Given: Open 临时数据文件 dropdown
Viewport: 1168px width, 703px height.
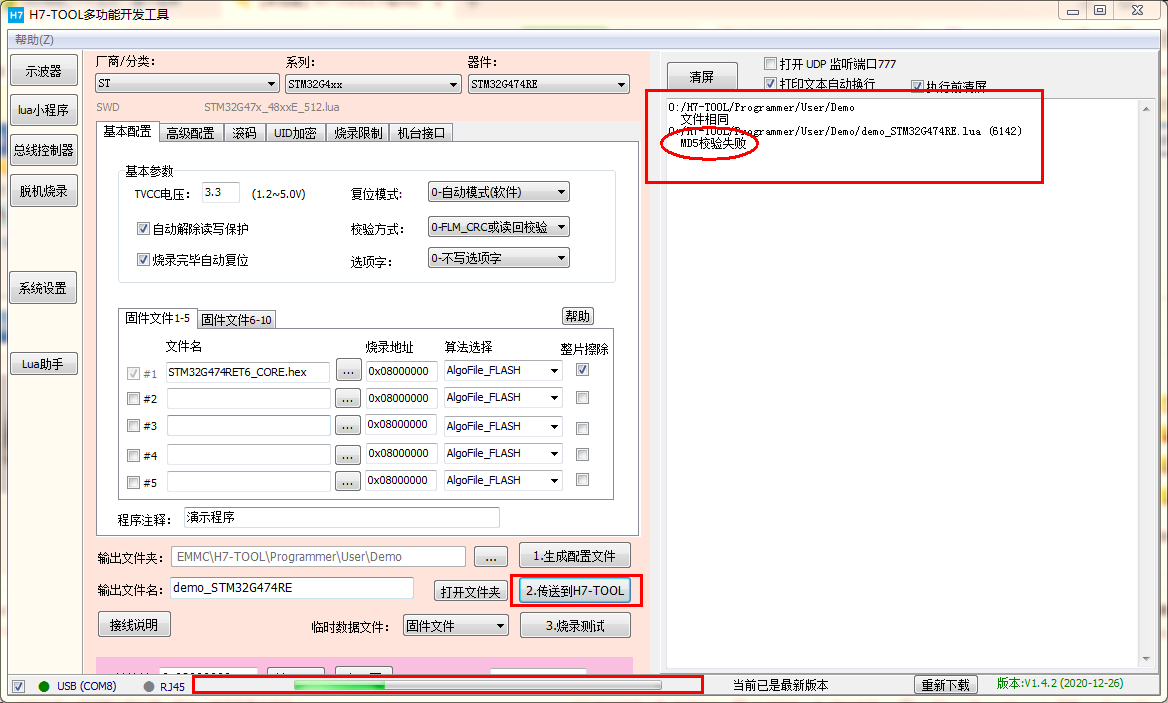Looking at the screenshot, I should (x=456, y=626).
